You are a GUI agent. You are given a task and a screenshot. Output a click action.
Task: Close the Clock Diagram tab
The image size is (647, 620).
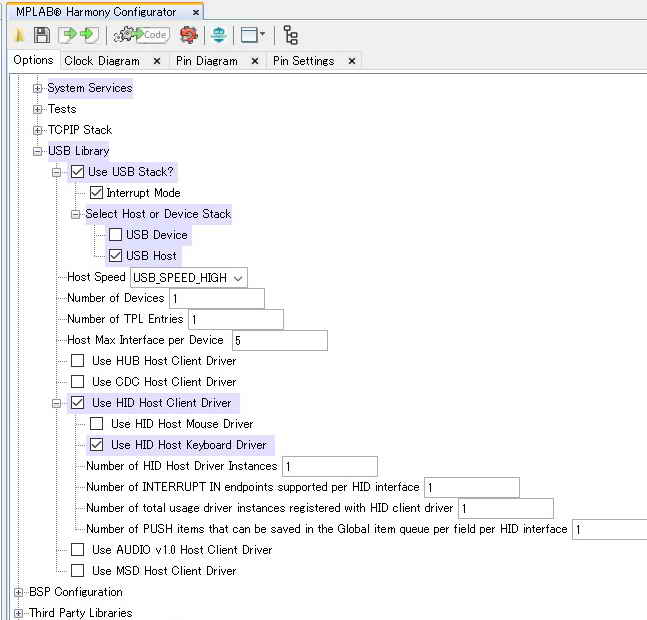157,61
